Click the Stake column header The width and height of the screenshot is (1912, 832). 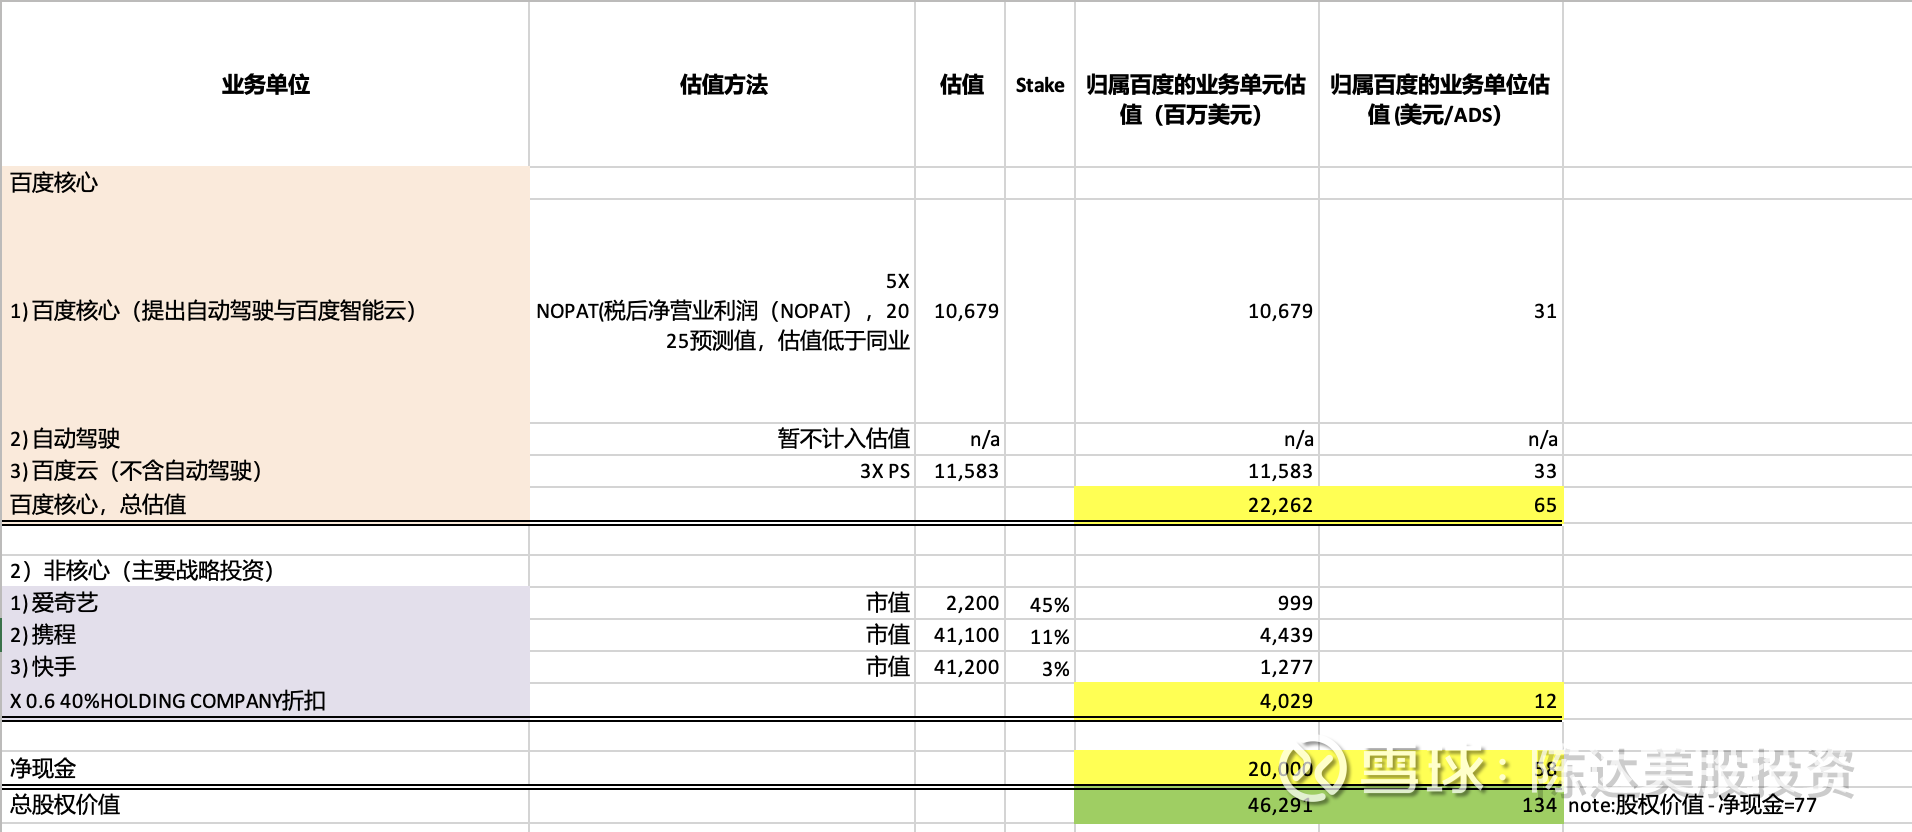[x=1040, y=85]
